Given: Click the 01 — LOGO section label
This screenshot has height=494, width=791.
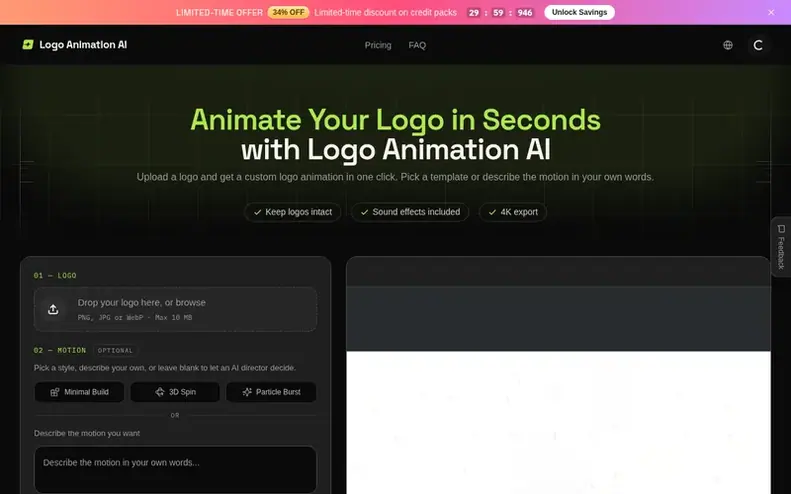Looking at the screenshot, I should tap(55, 276).
